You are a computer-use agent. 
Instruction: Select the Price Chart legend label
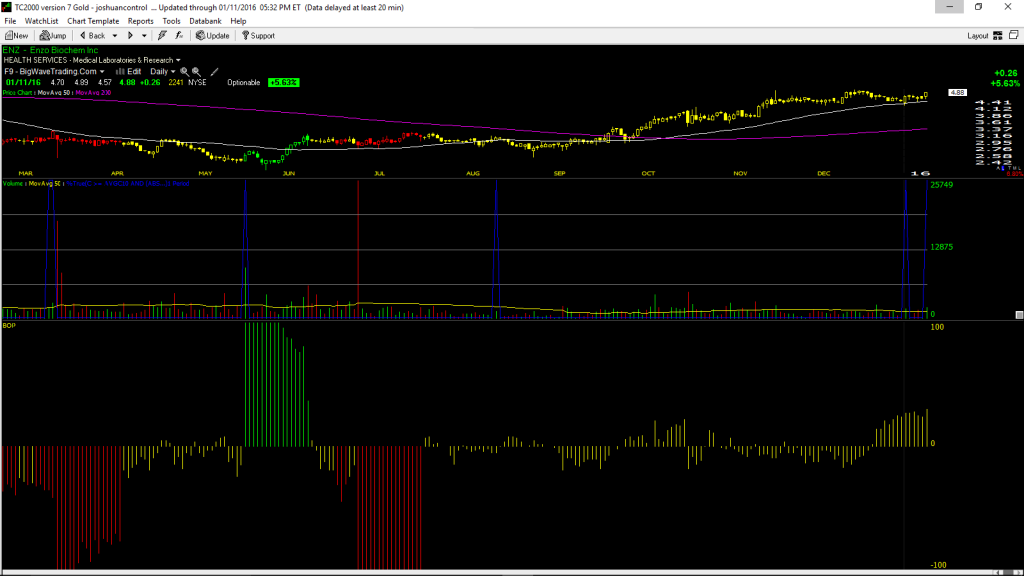tap(18, 93)
